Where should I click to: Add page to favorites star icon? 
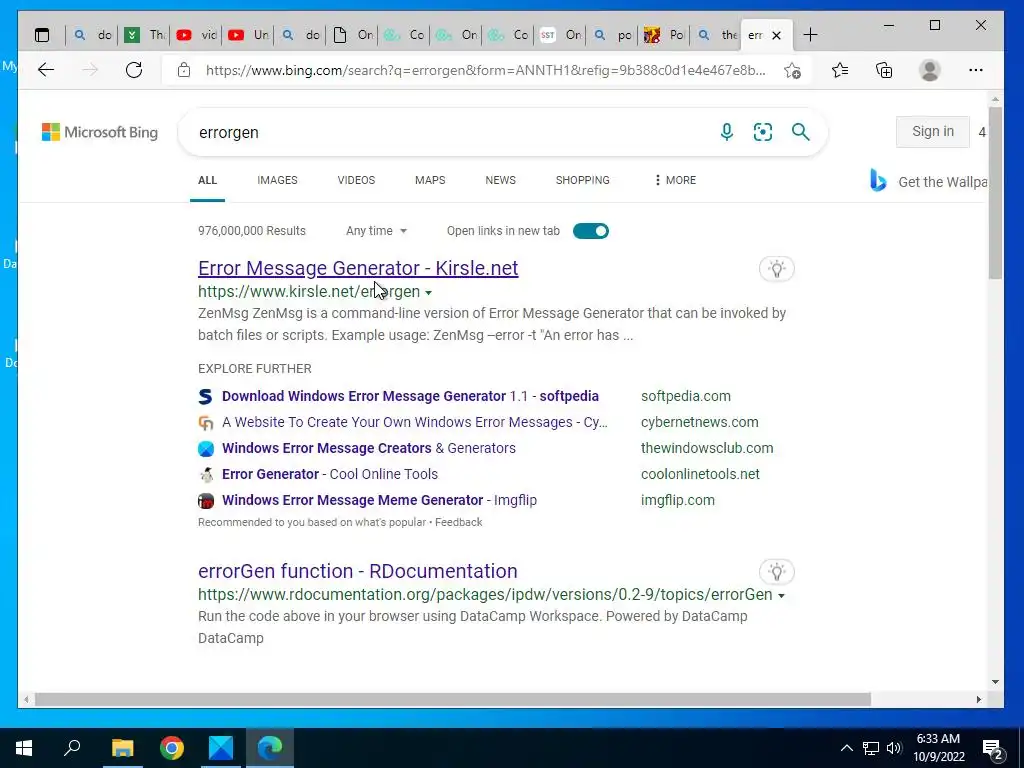coord(792,71)
